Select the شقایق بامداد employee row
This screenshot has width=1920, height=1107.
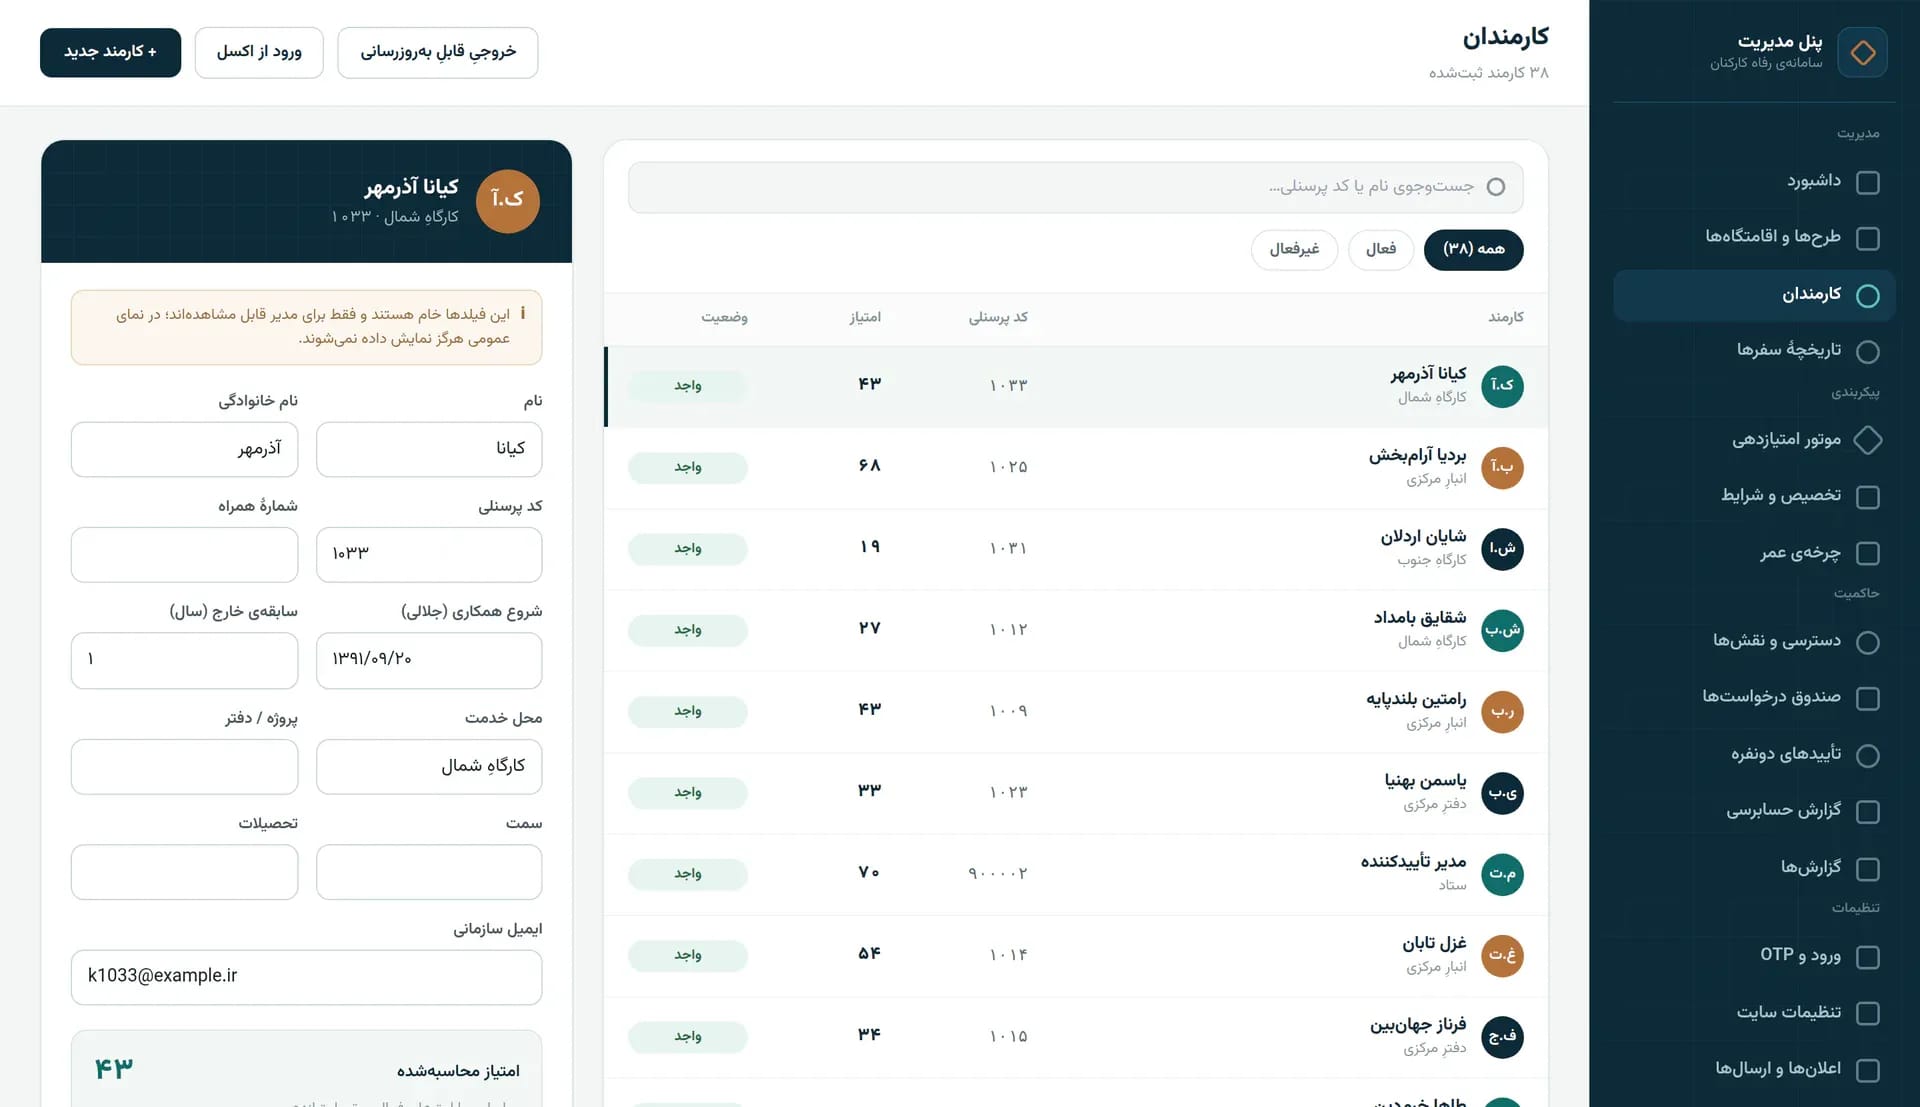tap(1076, 630)
